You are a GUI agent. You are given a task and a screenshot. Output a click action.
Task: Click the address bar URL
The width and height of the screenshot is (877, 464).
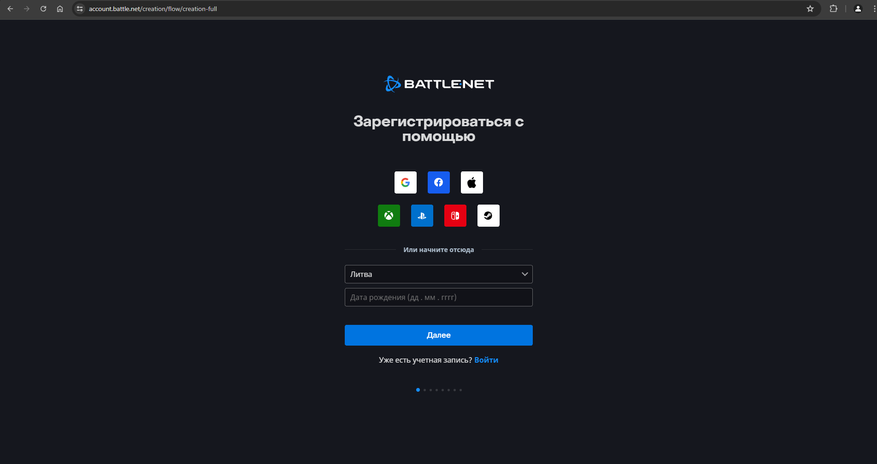pos(153,9)
